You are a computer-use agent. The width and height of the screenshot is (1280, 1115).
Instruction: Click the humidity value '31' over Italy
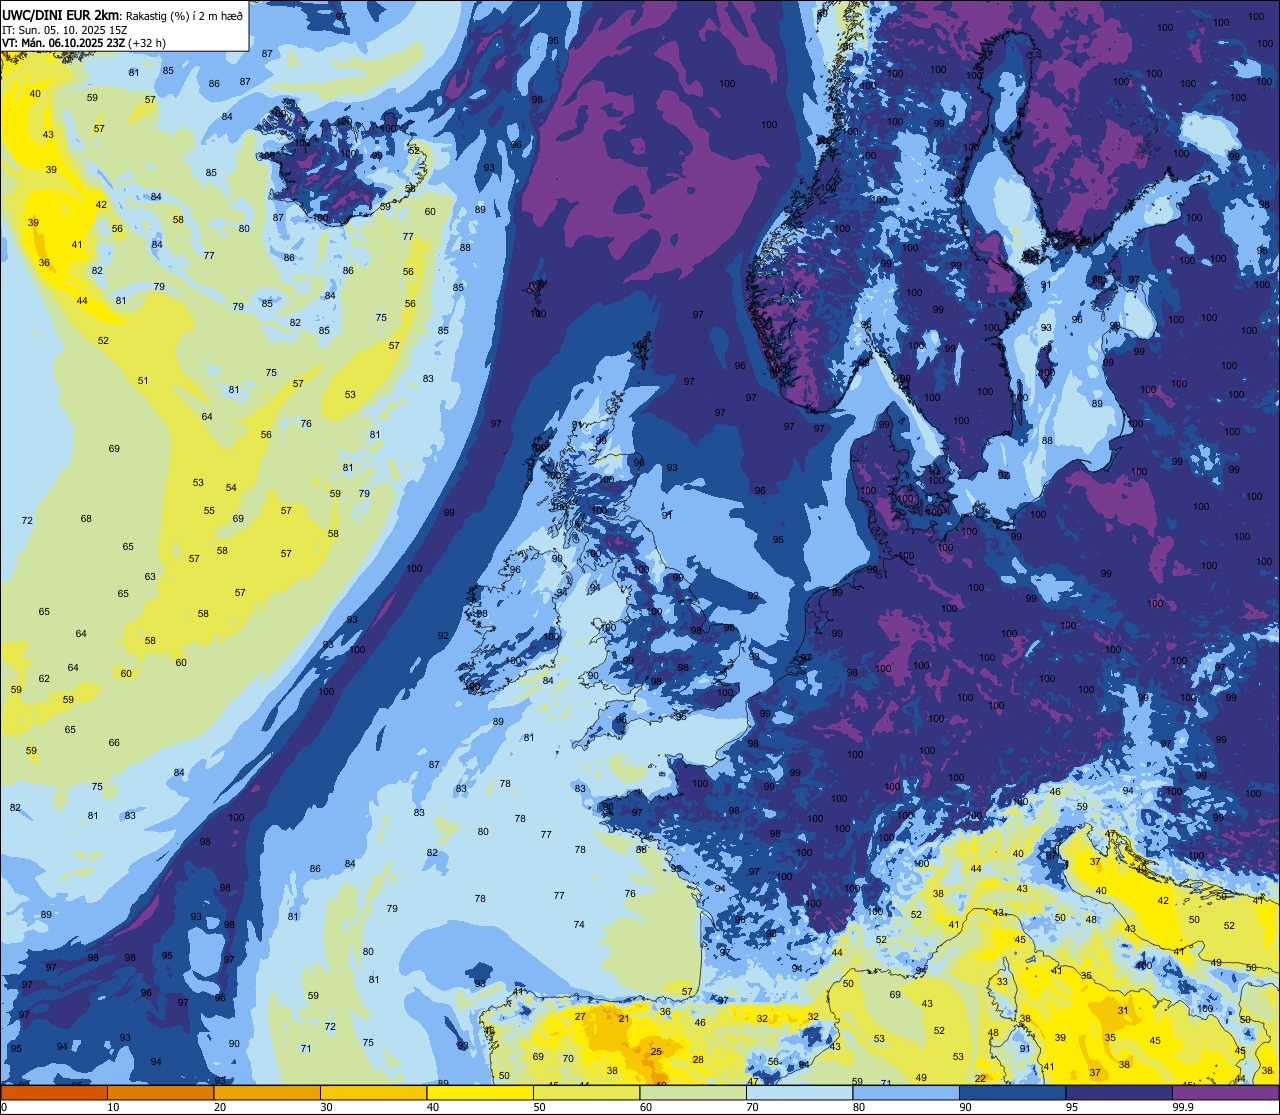[x=1123, y=1010]
